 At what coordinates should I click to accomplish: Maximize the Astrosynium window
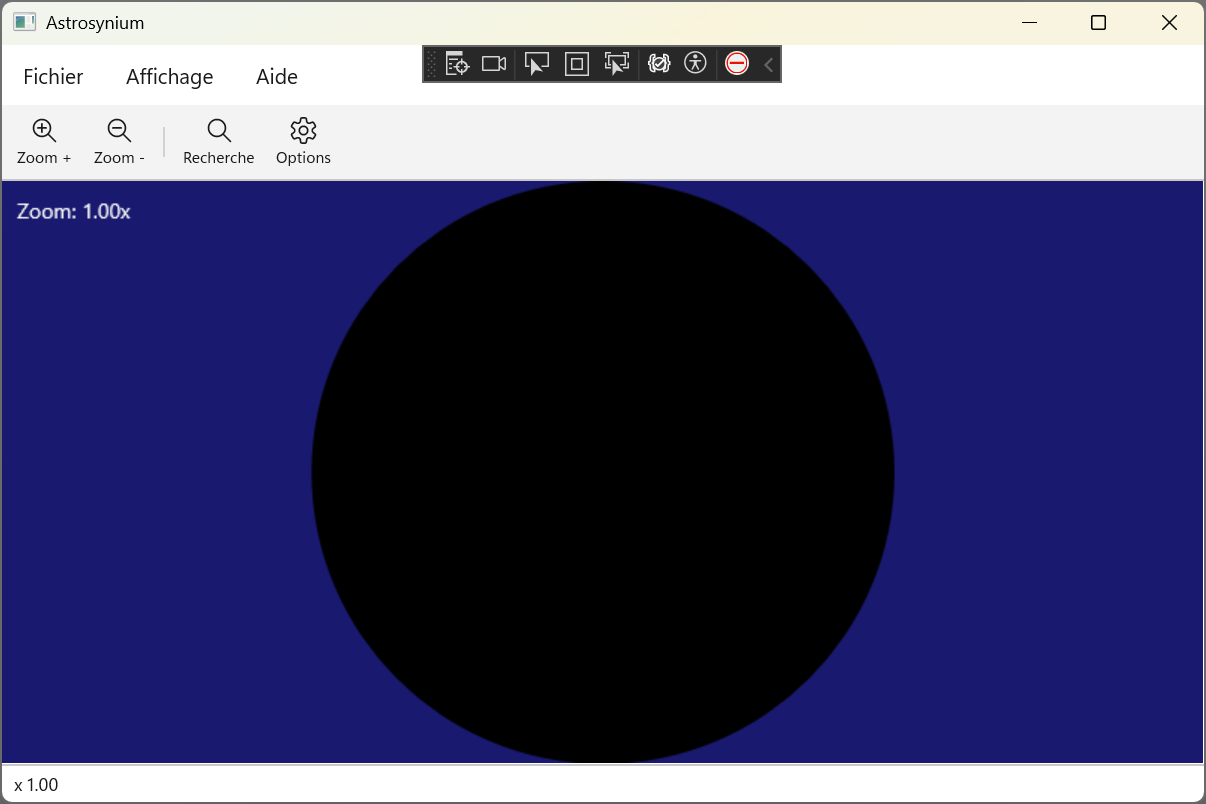pyautogui.click(x=1098, y=23)
